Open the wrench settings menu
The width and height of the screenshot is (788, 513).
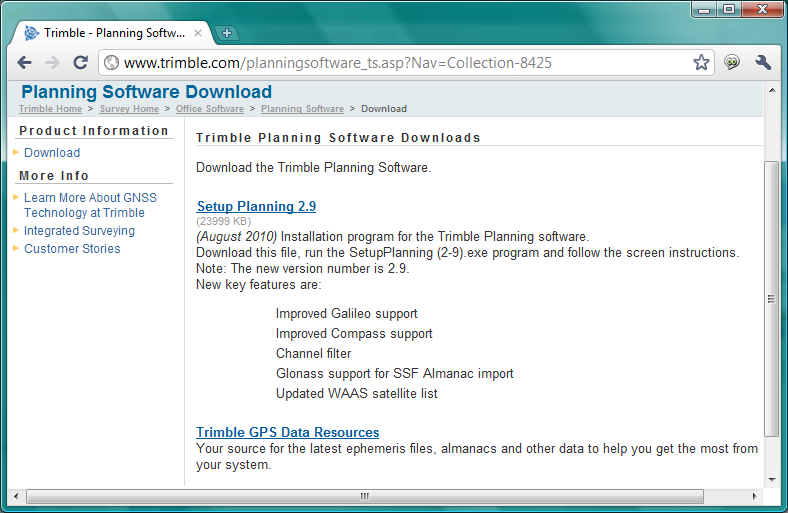click(x=763, y=62)
